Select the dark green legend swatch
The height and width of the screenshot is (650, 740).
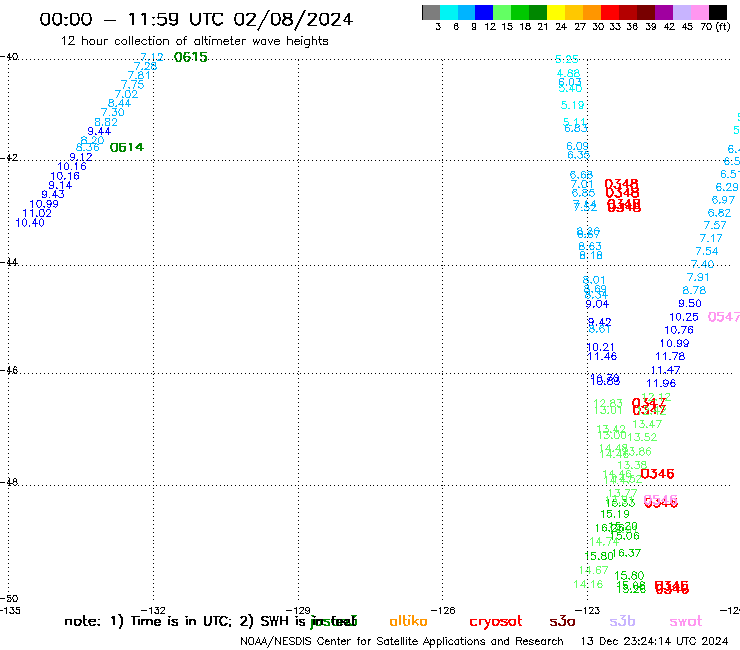coord(538,12)
